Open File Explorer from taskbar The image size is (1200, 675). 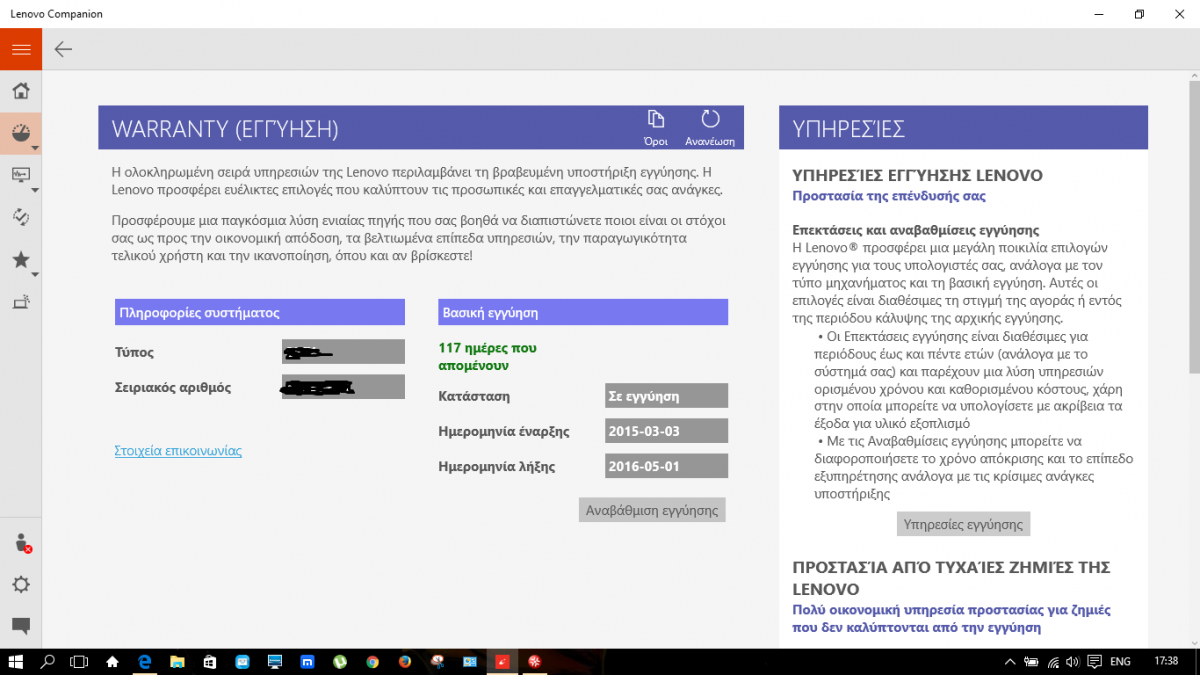(x=177, y=661)
